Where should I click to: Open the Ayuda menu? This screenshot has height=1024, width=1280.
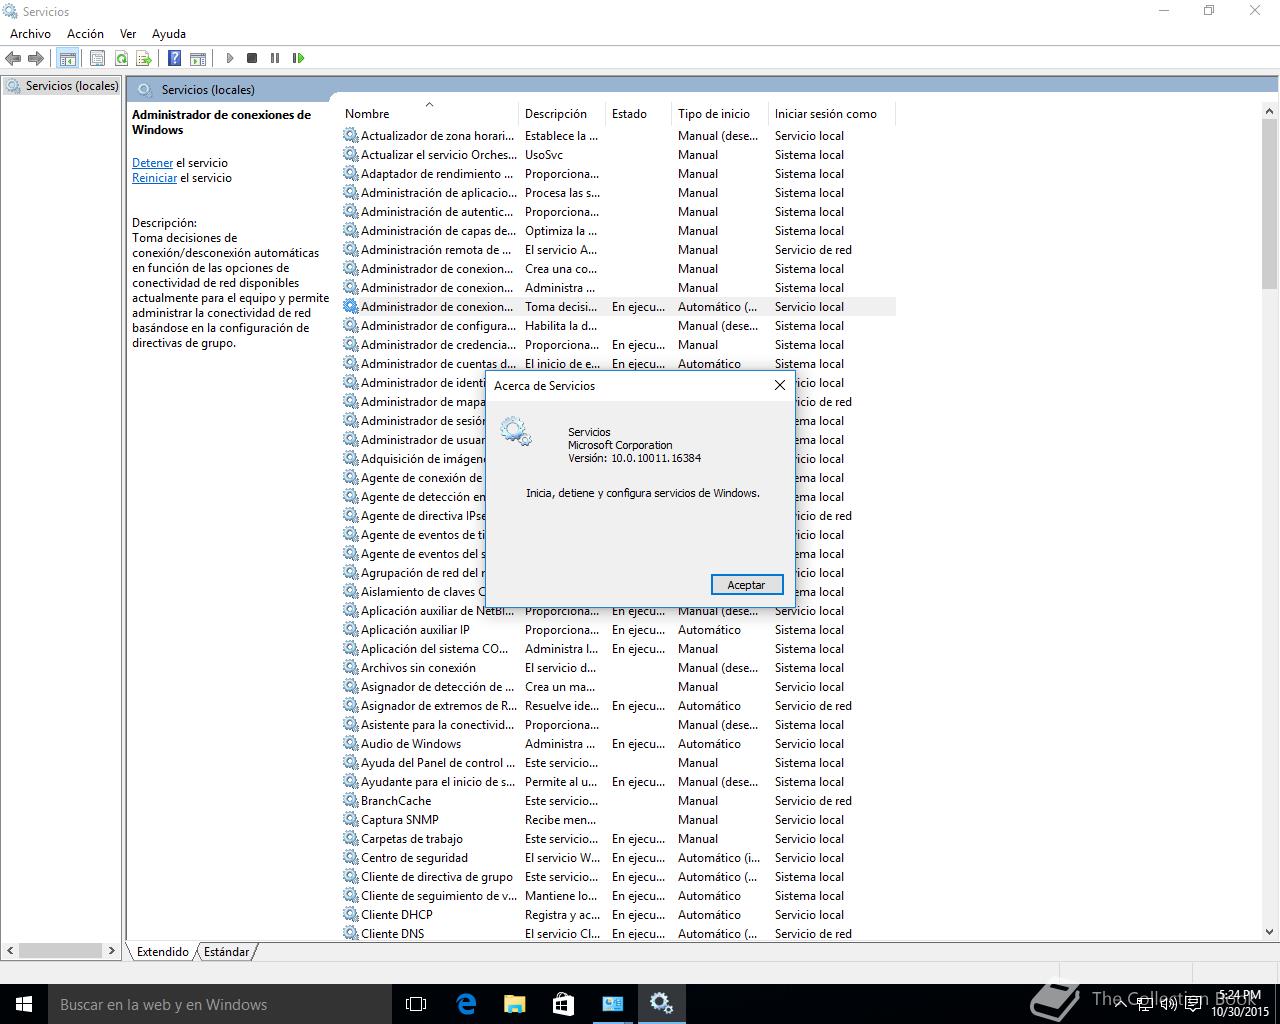pyautogui.click(x=169, y=33)
